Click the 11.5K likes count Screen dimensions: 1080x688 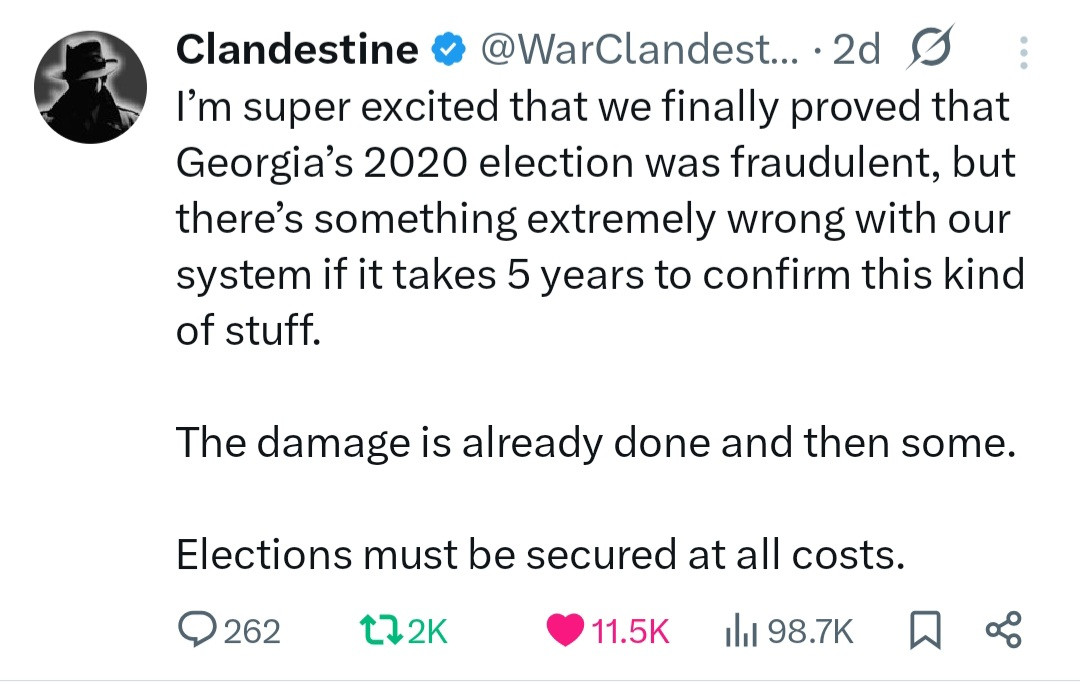(630, 631)
